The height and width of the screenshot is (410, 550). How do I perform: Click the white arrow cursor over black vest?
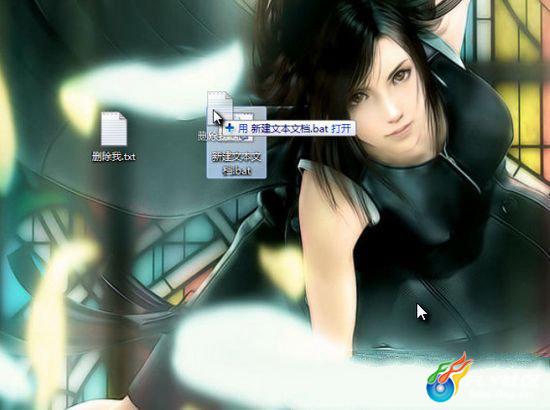tap(421, 312)
